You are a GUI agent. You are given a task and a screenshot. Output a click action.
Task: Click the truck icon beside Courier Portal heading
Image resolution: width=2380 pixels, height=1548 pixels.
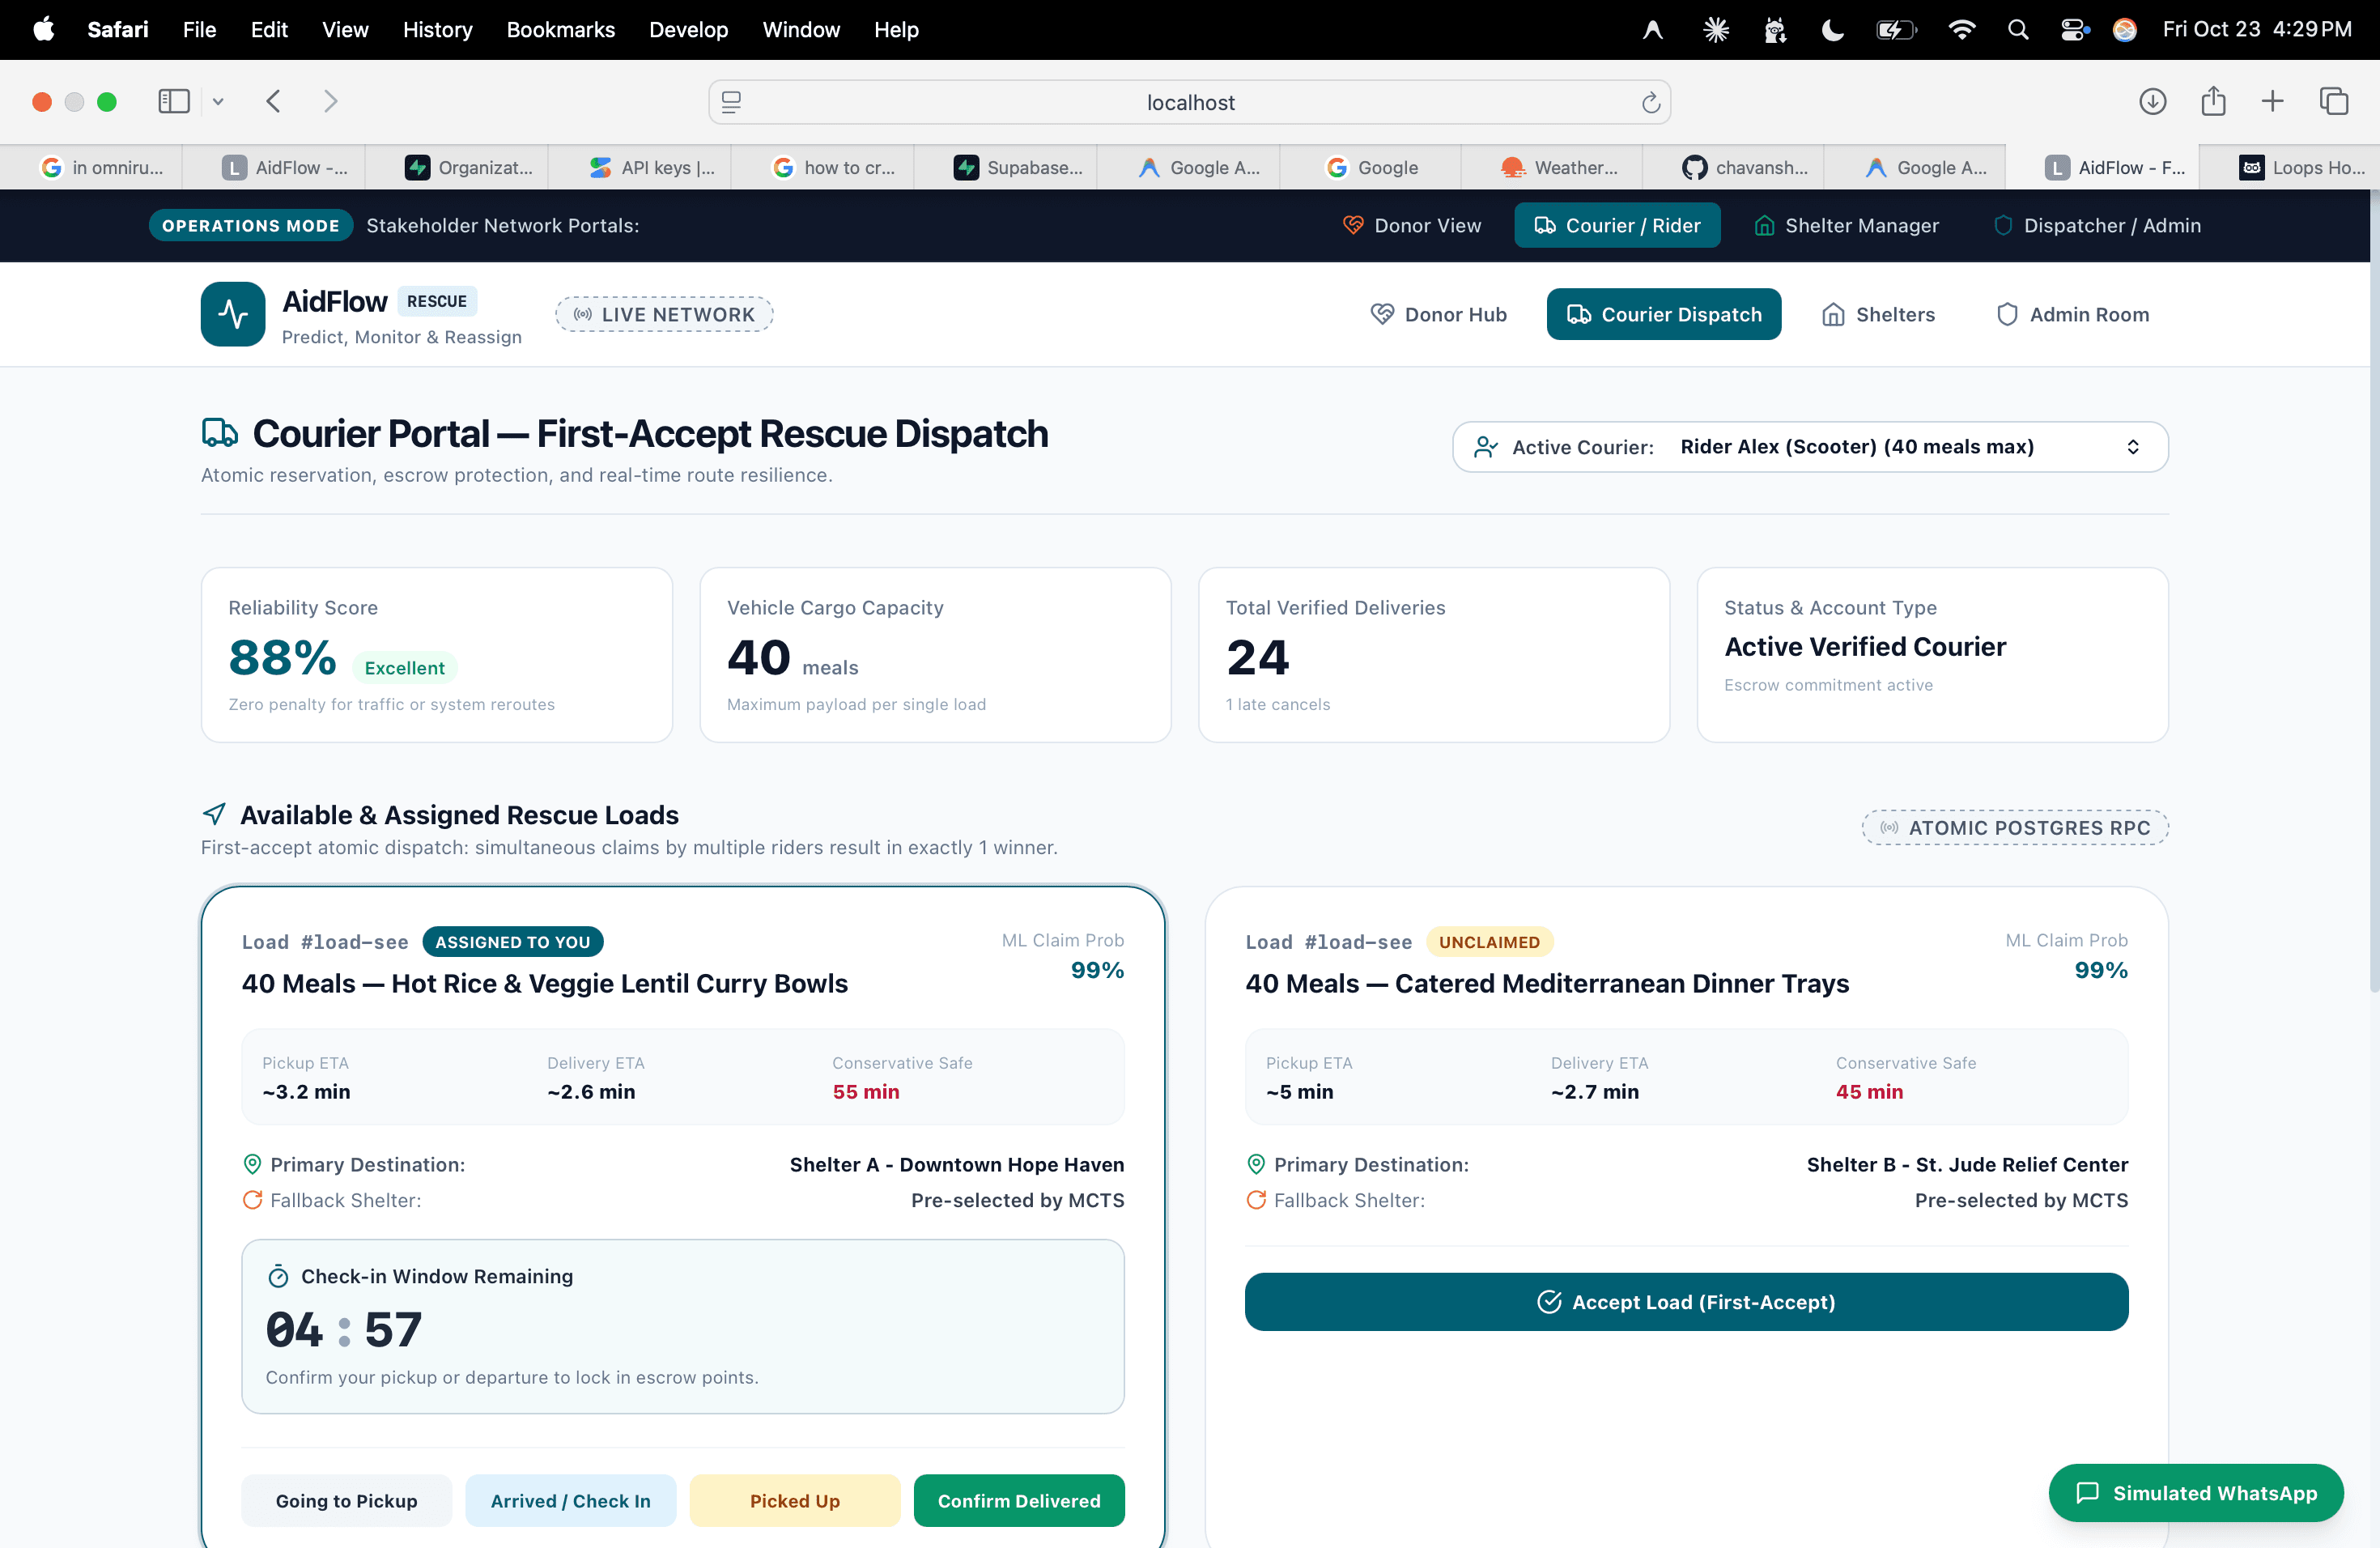pyautogui.click(x=220, y=433)
